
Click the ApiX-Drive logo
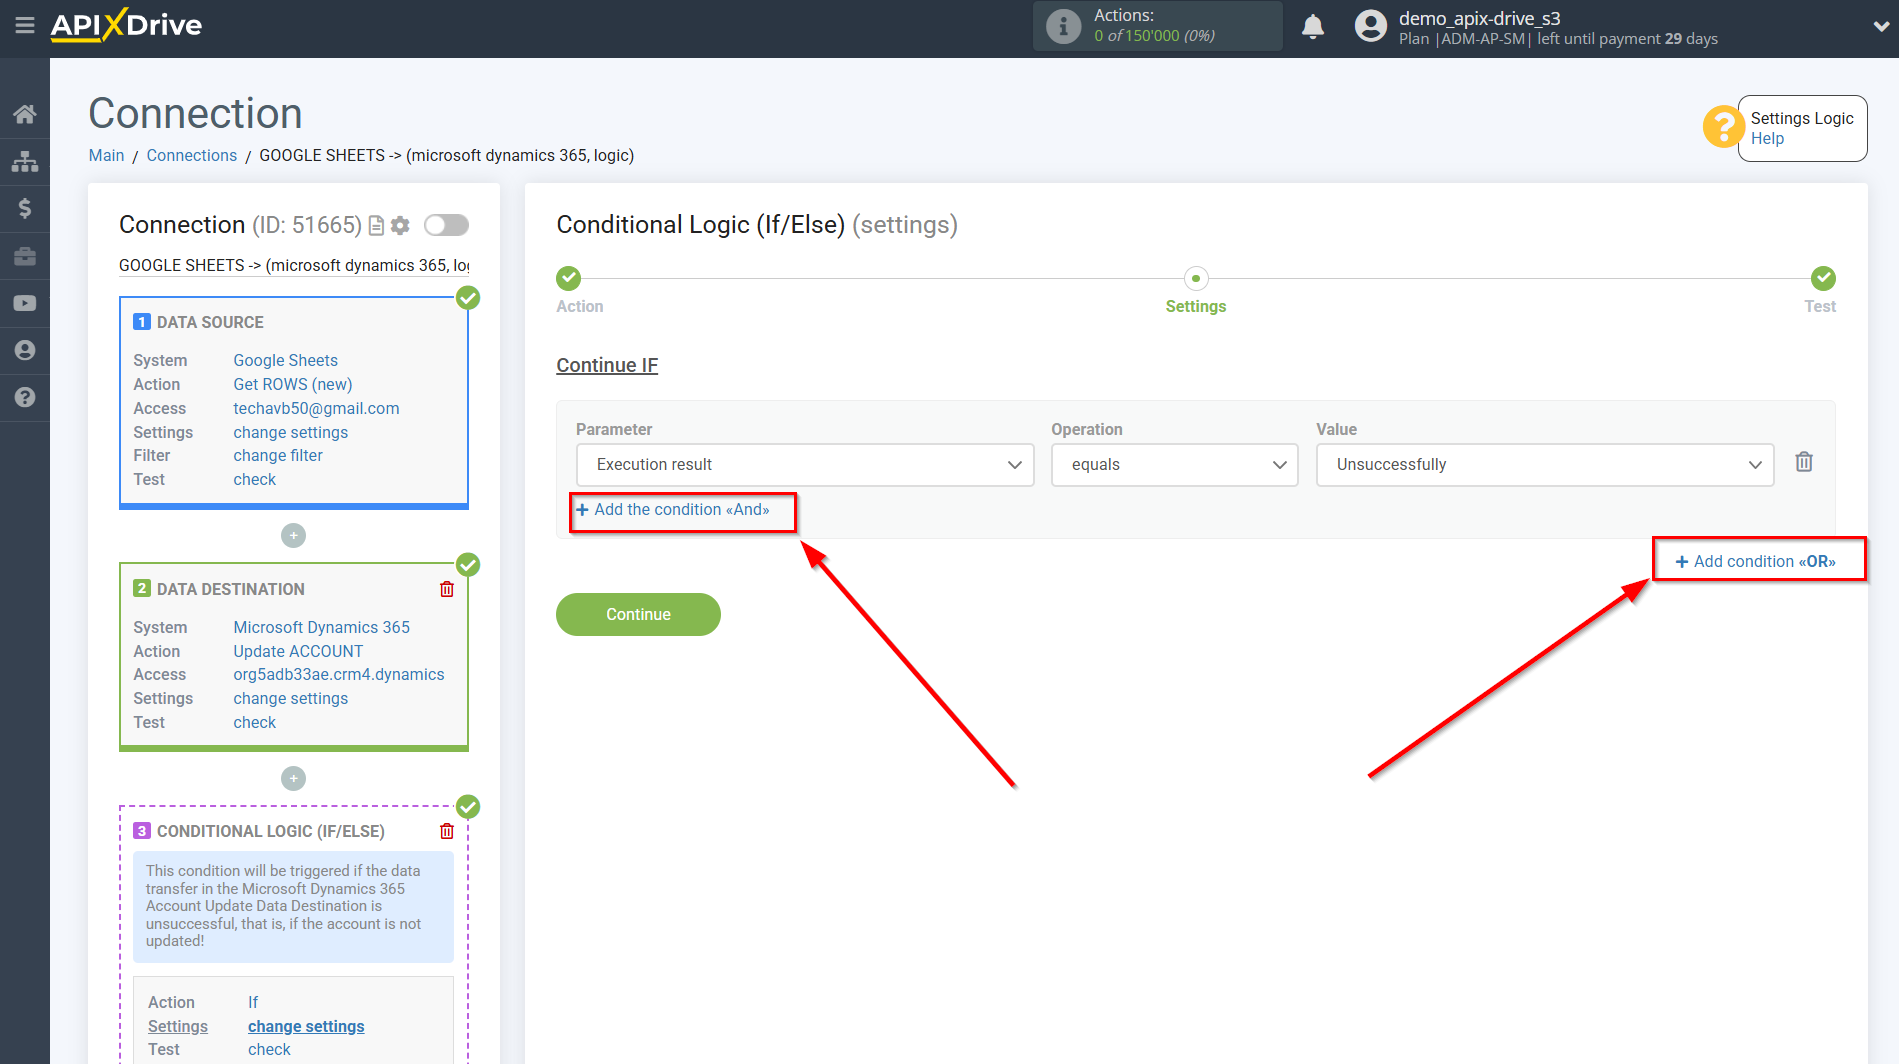pos(126,25)
